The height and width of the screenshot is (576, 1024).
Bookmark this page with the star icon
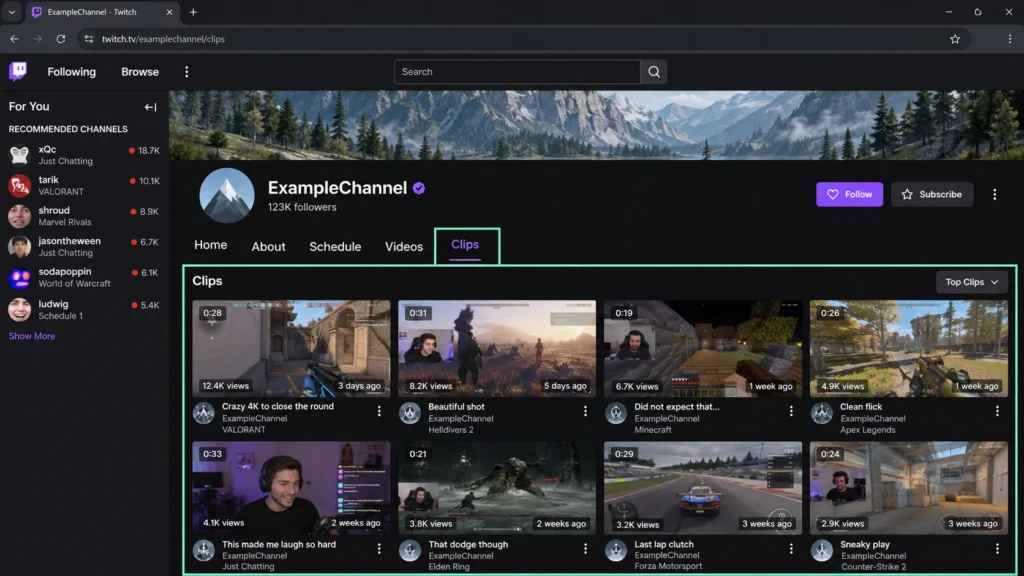[955, 39]
